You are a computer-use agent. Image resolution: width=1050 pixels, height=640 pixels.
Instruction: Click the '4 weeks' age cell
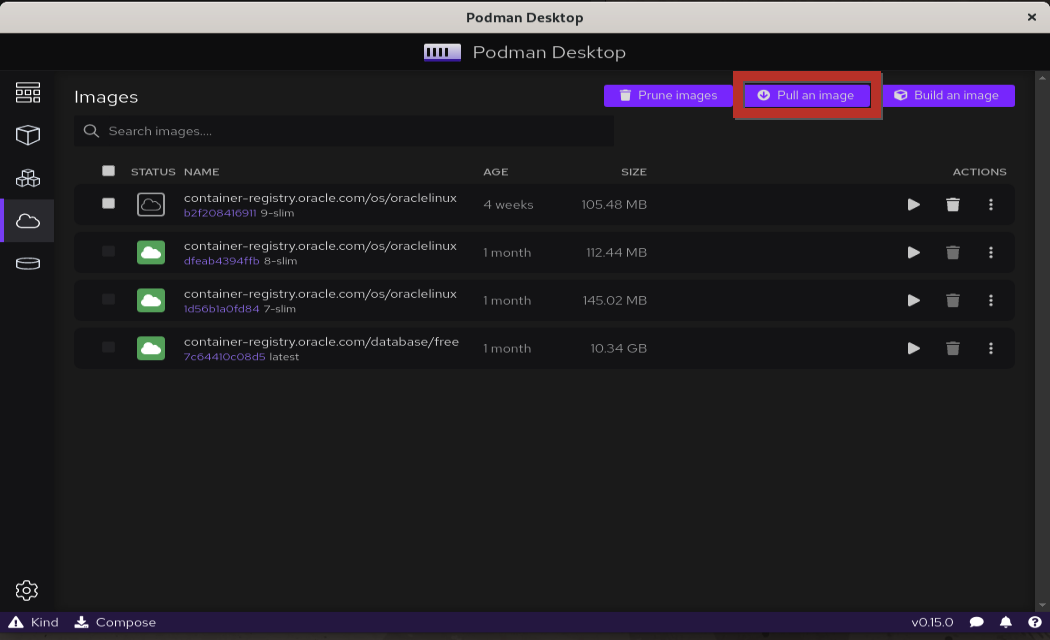(508, 205)
